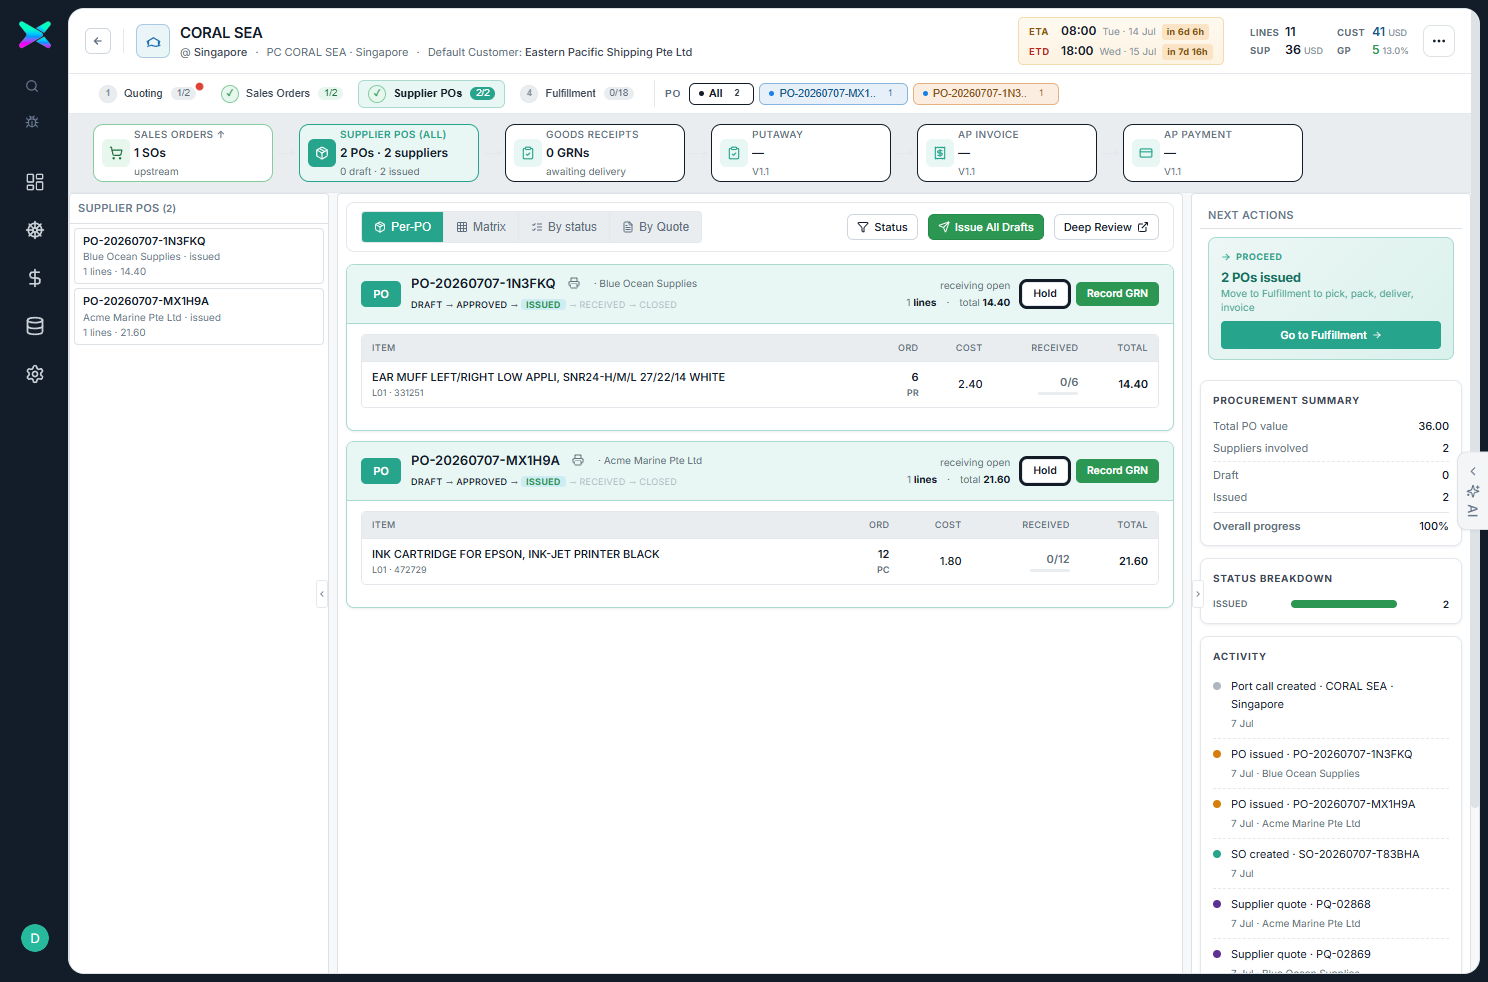
Task: Open the AI assistant sparkle icon
Action: (1473, 491)
